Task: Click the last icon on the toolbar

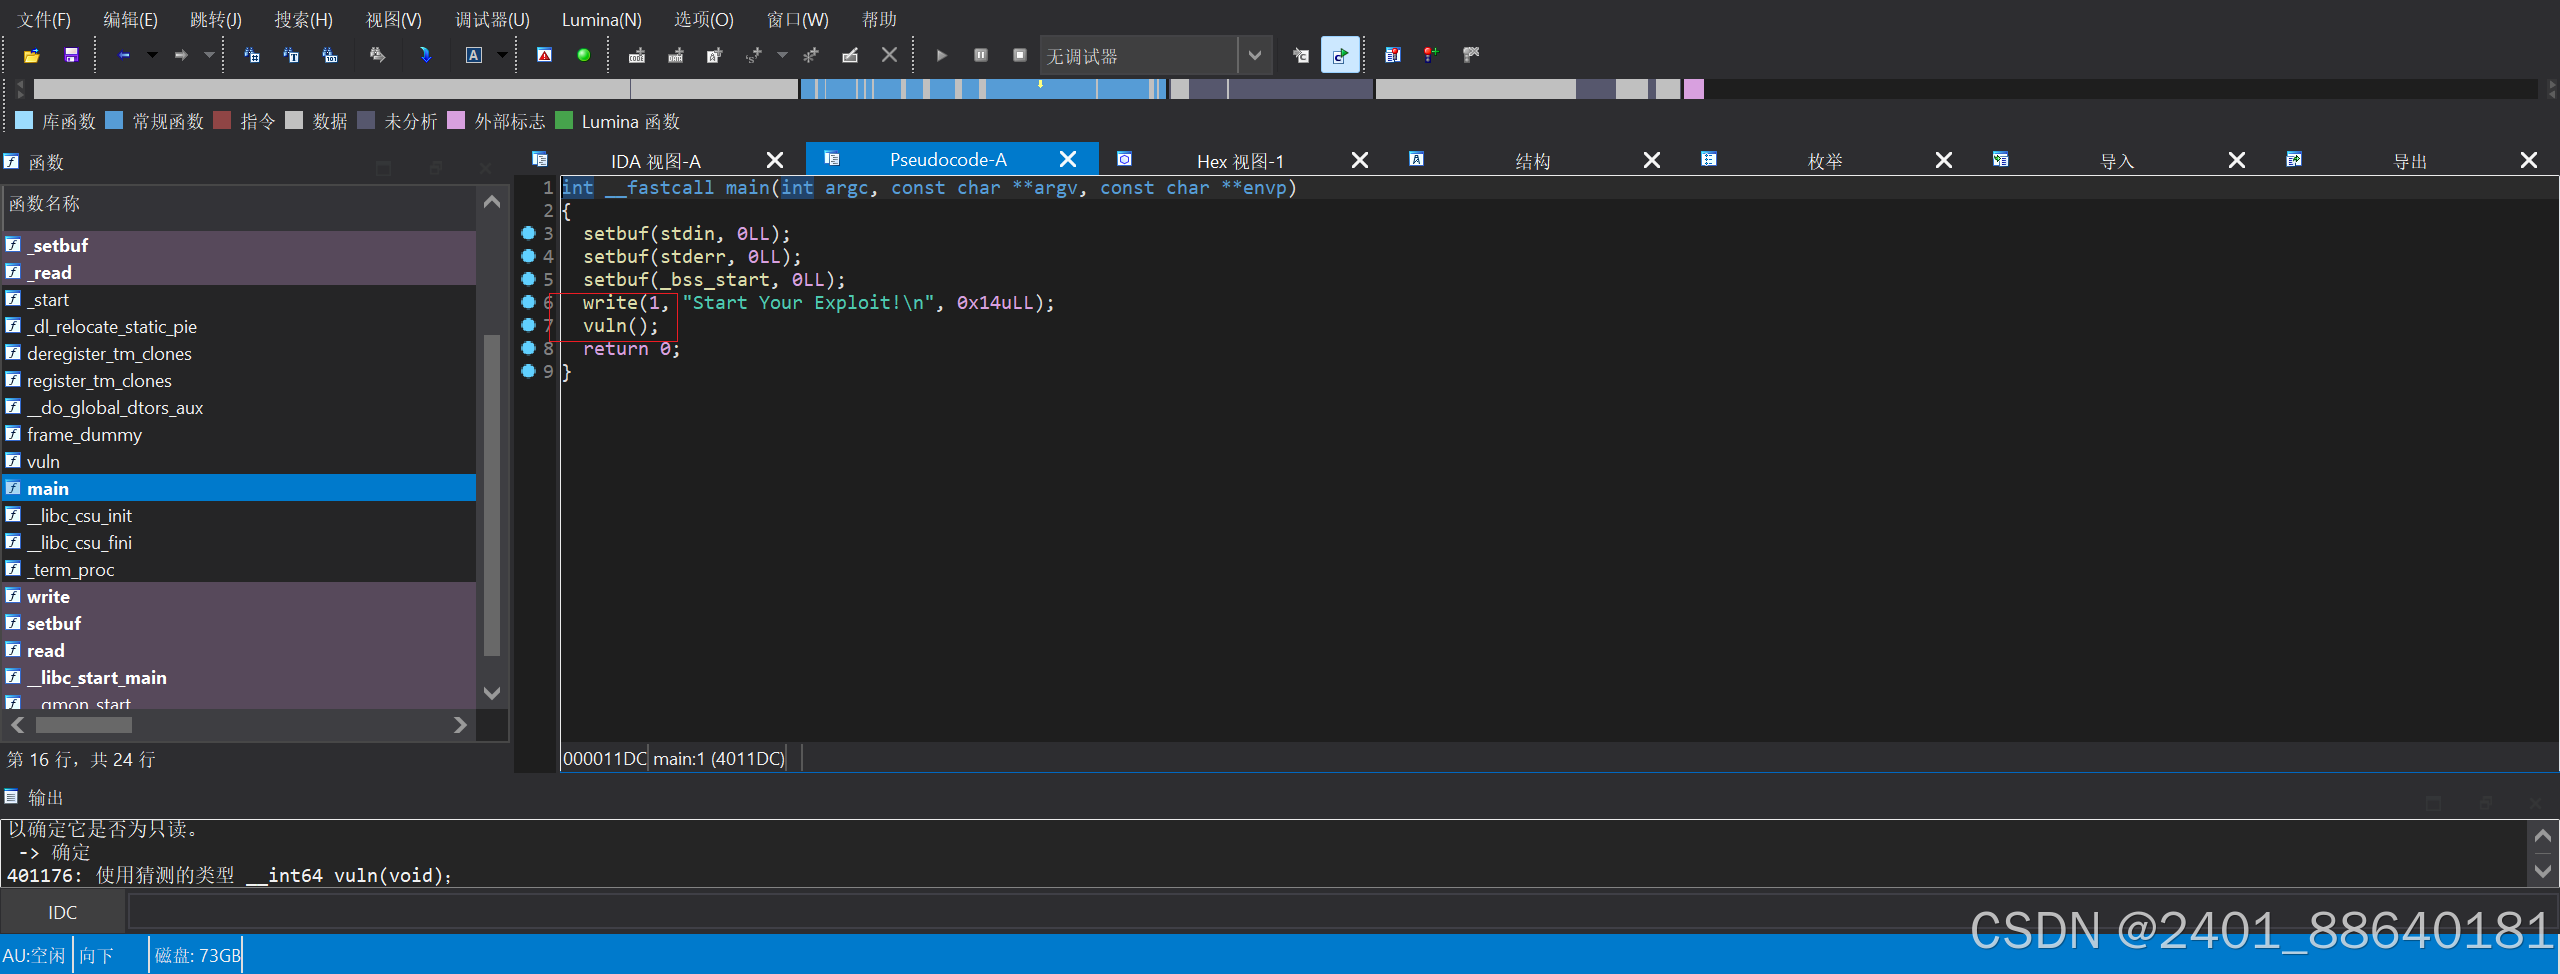Action: coord(1471,56)
